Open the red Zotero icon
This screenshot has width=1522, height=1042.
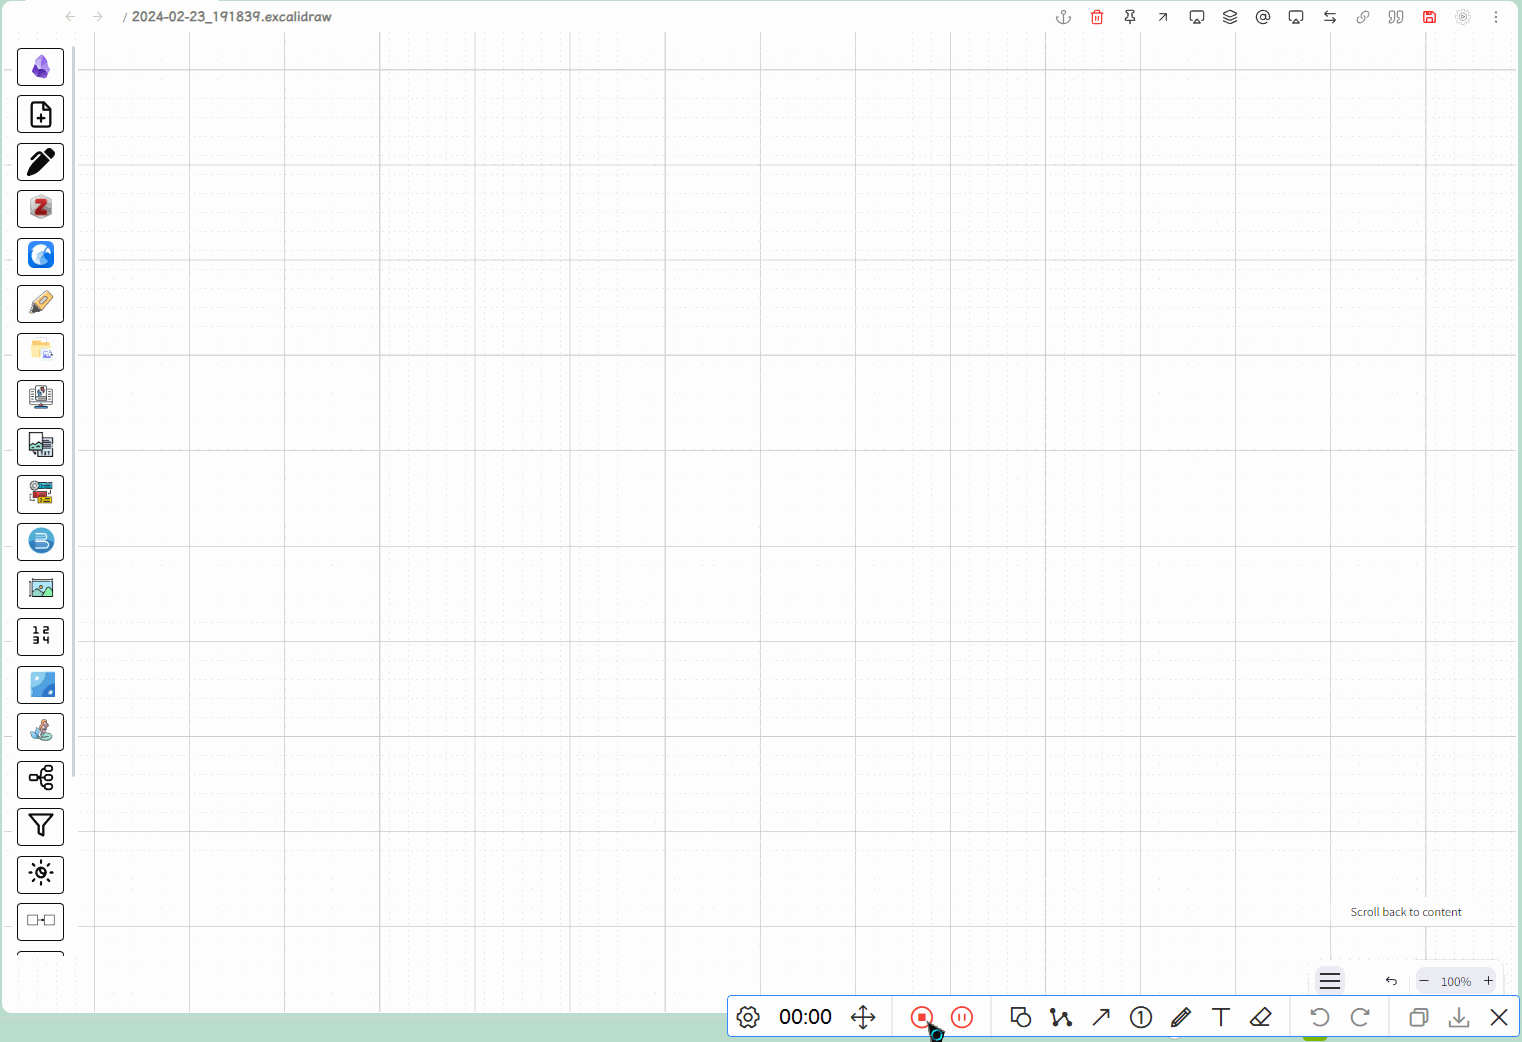[41, 209]
